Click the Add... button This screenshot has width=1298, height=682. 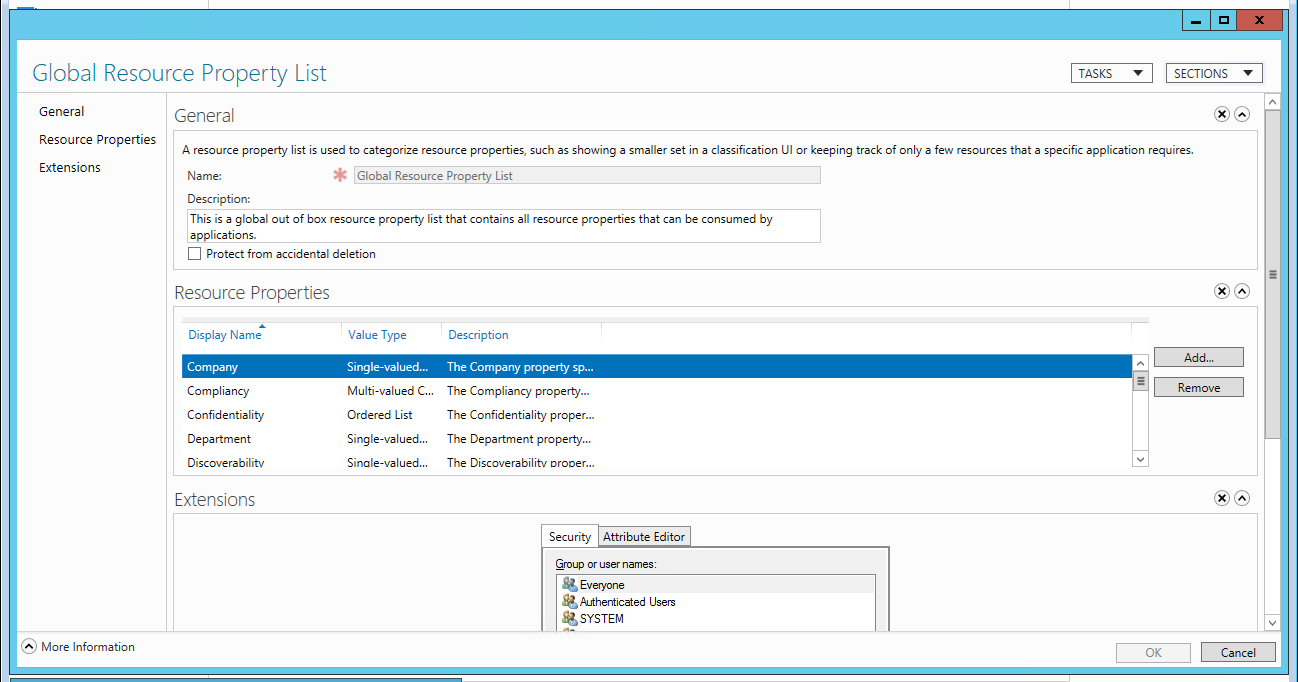coord(1198,357)
